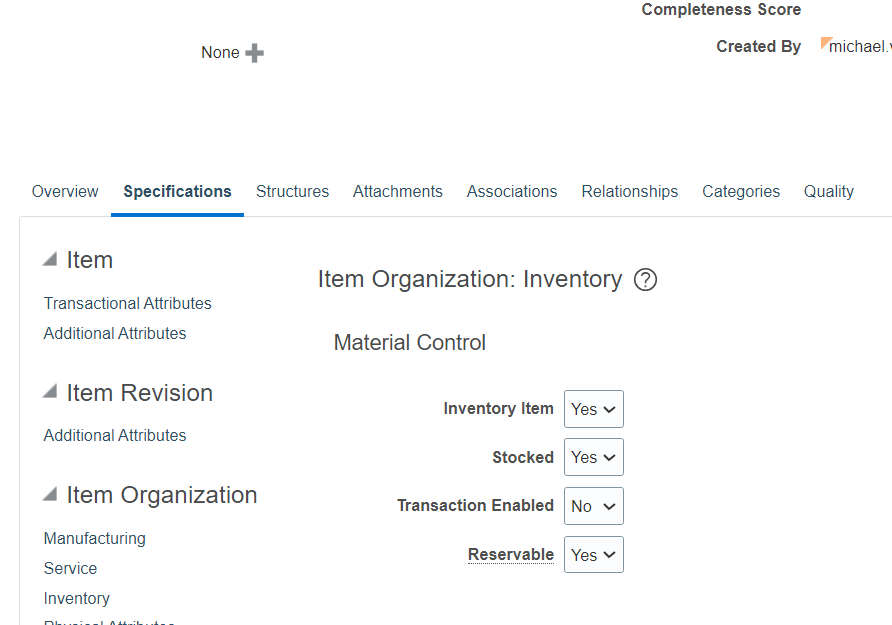This screenshot has height=625, width=892.
Task: Click the orange flag icon beside michael username
Action: tap(828, 42)
